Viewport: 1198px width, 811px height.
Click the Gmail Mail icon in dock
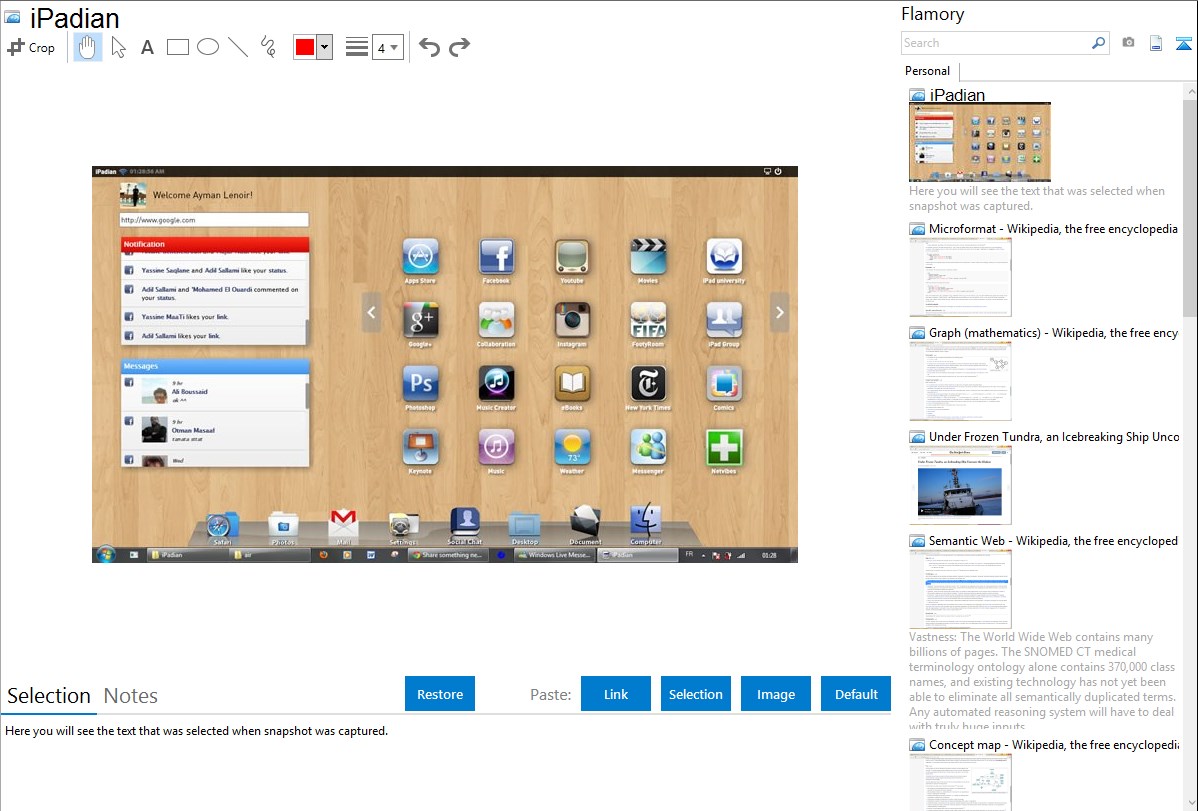point(343,523)
